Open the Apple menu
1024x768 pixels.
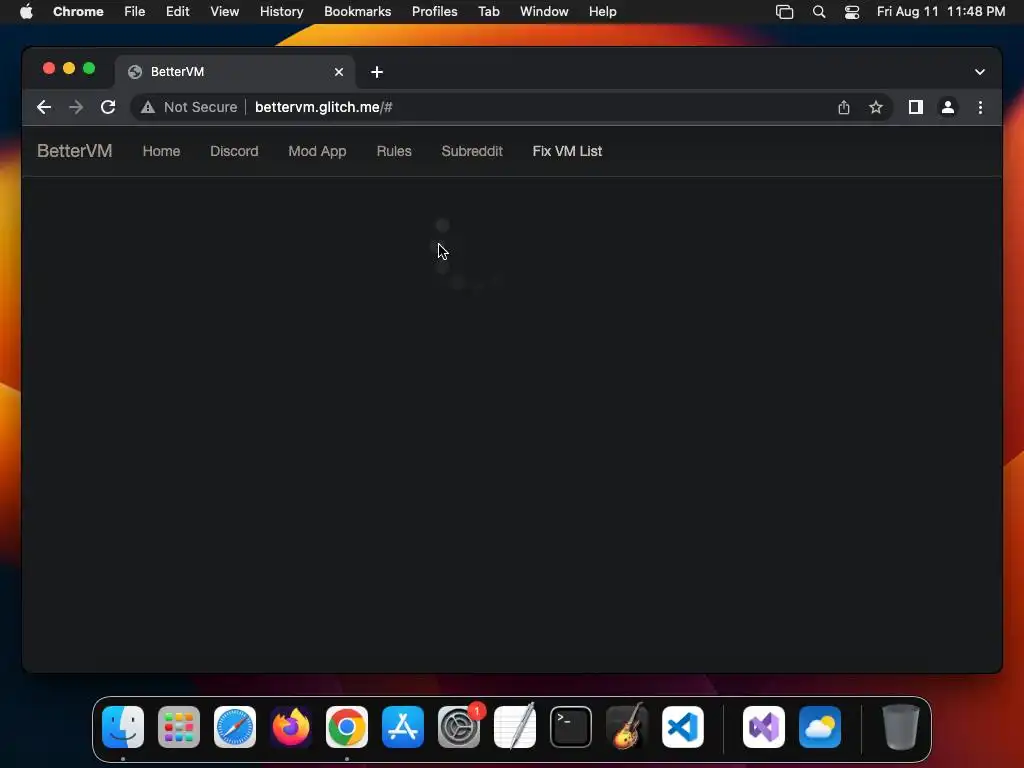coord(26,12)
